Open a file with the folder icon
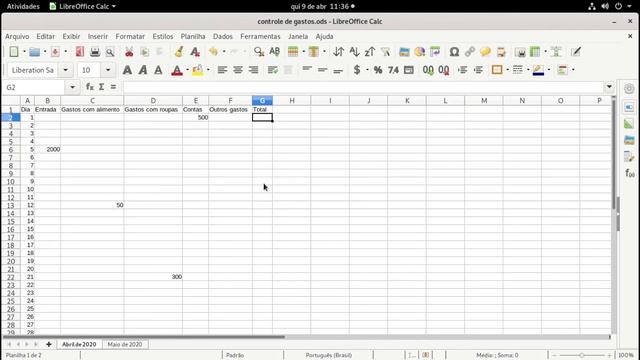 tap(35, 52)
